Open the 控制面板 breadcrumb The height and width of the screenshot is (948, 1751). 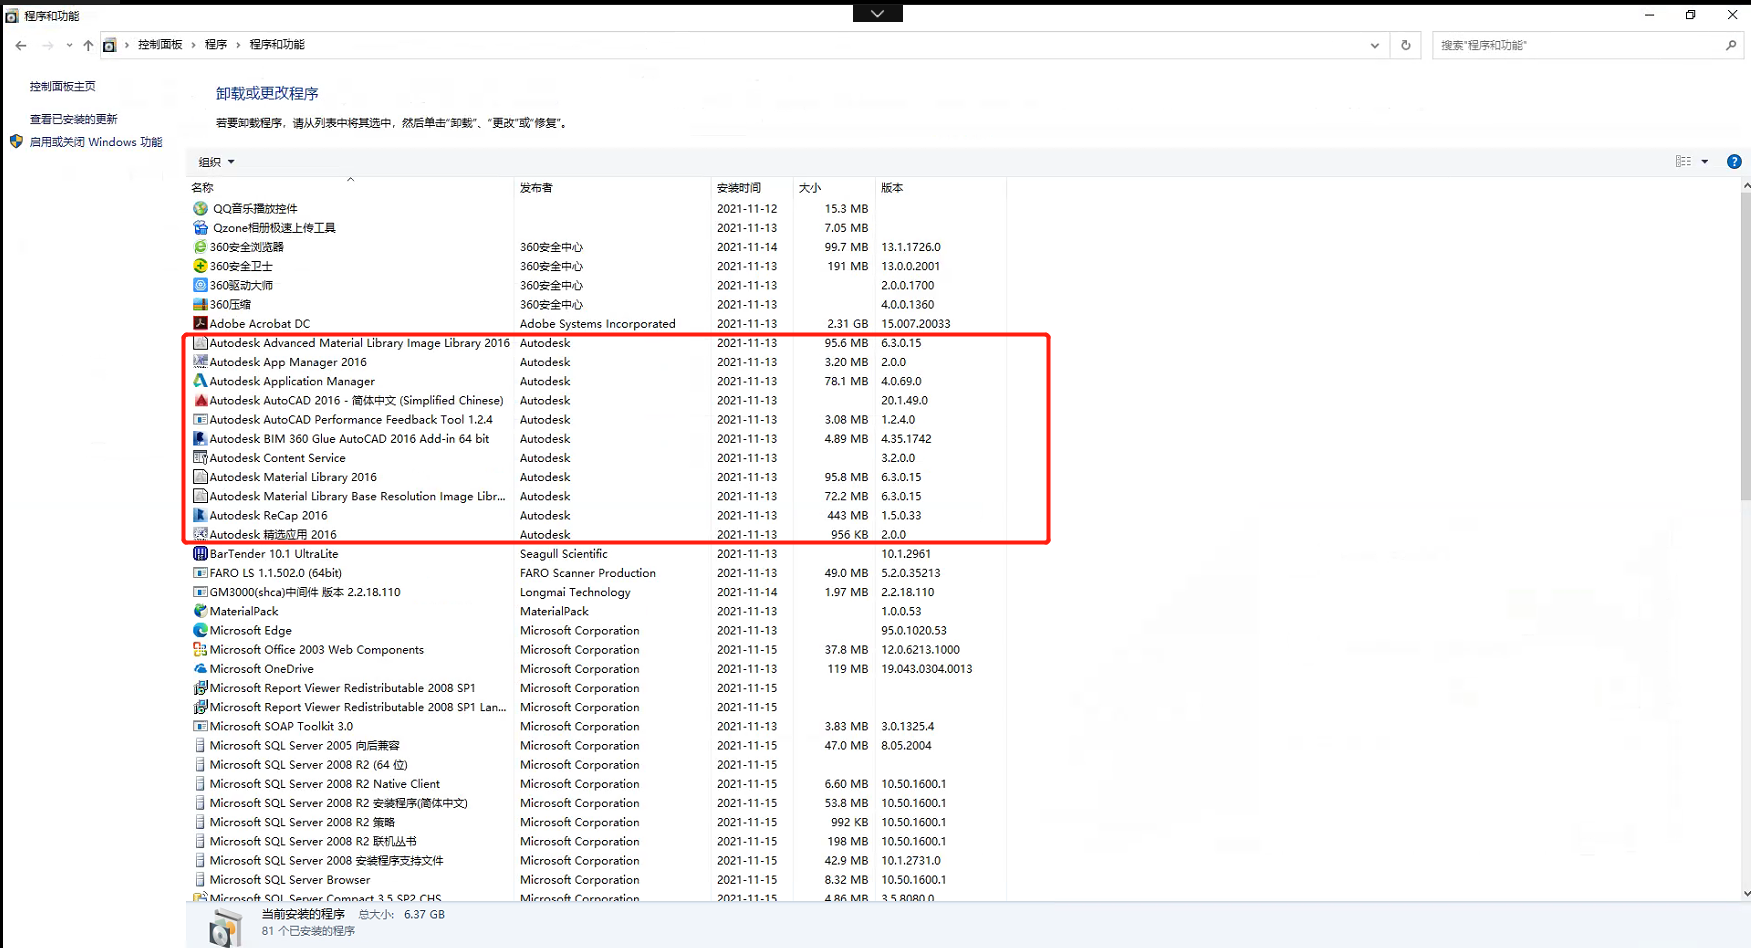(160, 45)
